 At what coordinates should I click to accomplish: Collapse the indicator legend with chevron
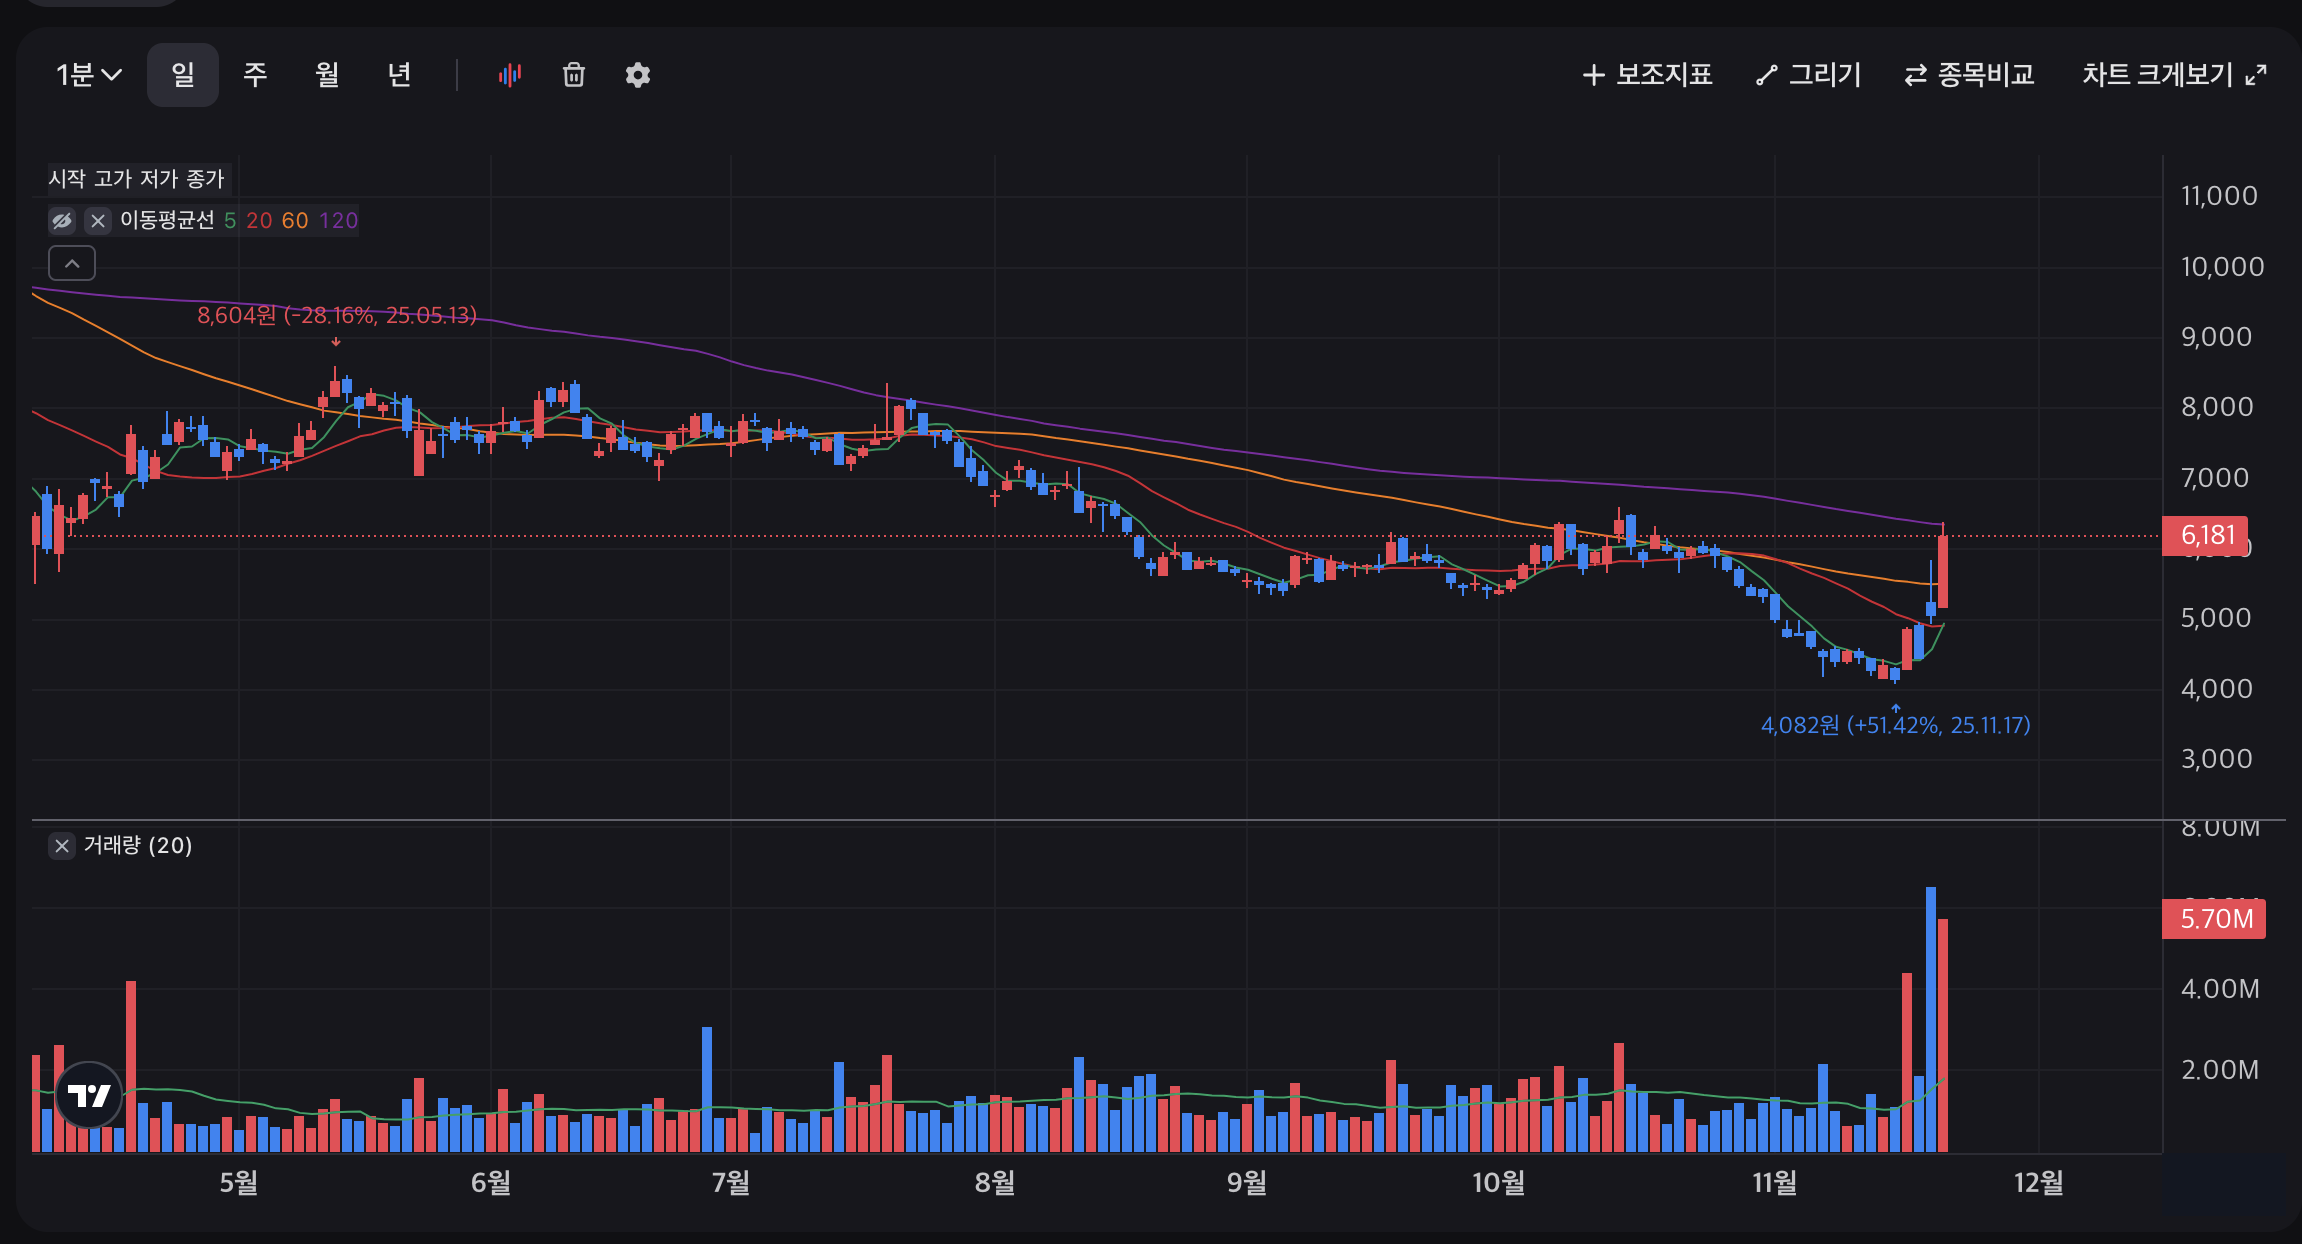coord(72,263)
